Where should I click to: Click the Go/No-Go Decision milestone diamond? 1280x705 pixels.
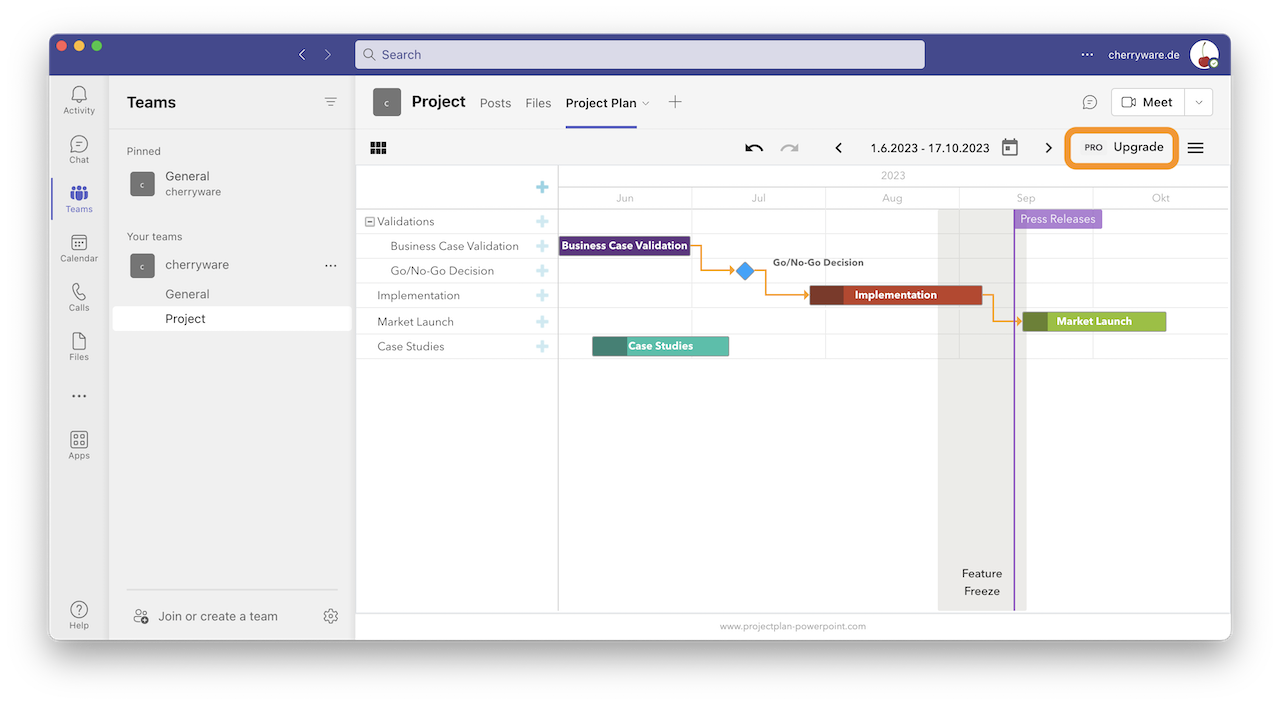click(x=745, y=270)
